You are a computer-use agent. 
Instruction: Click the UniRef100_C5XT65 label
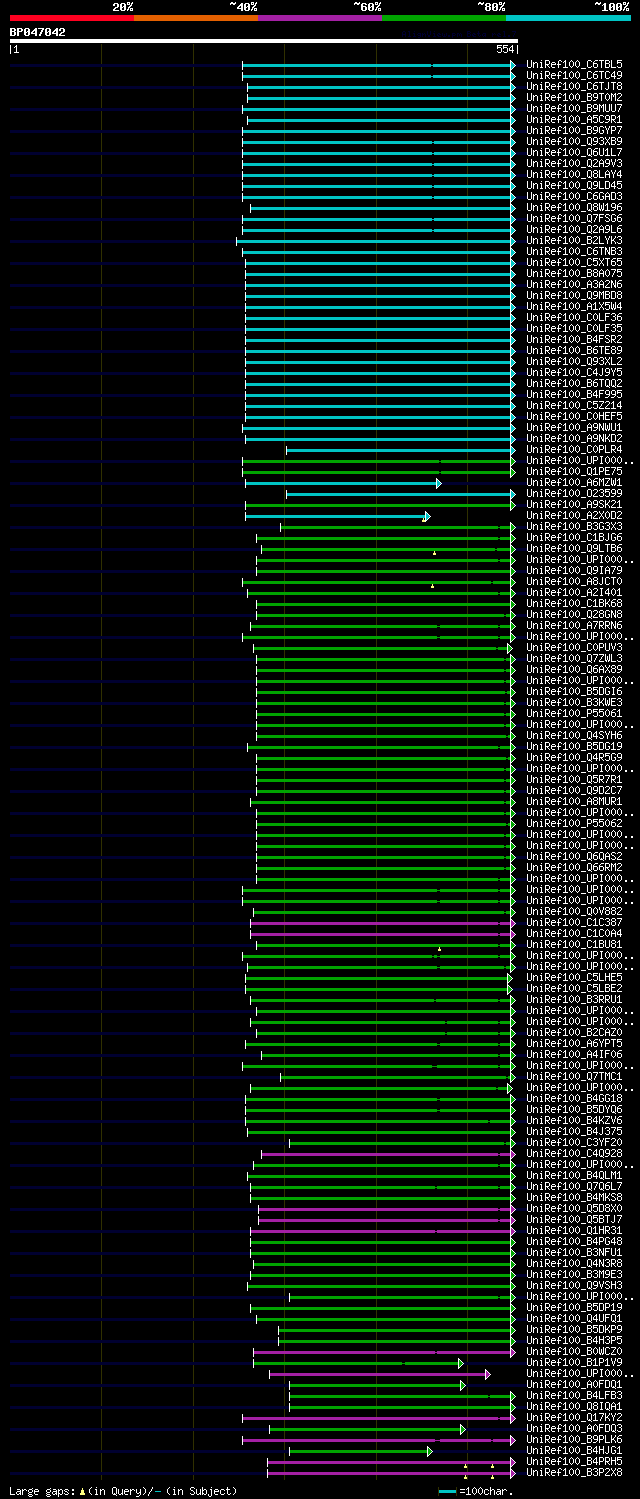(x=574, y=262)
